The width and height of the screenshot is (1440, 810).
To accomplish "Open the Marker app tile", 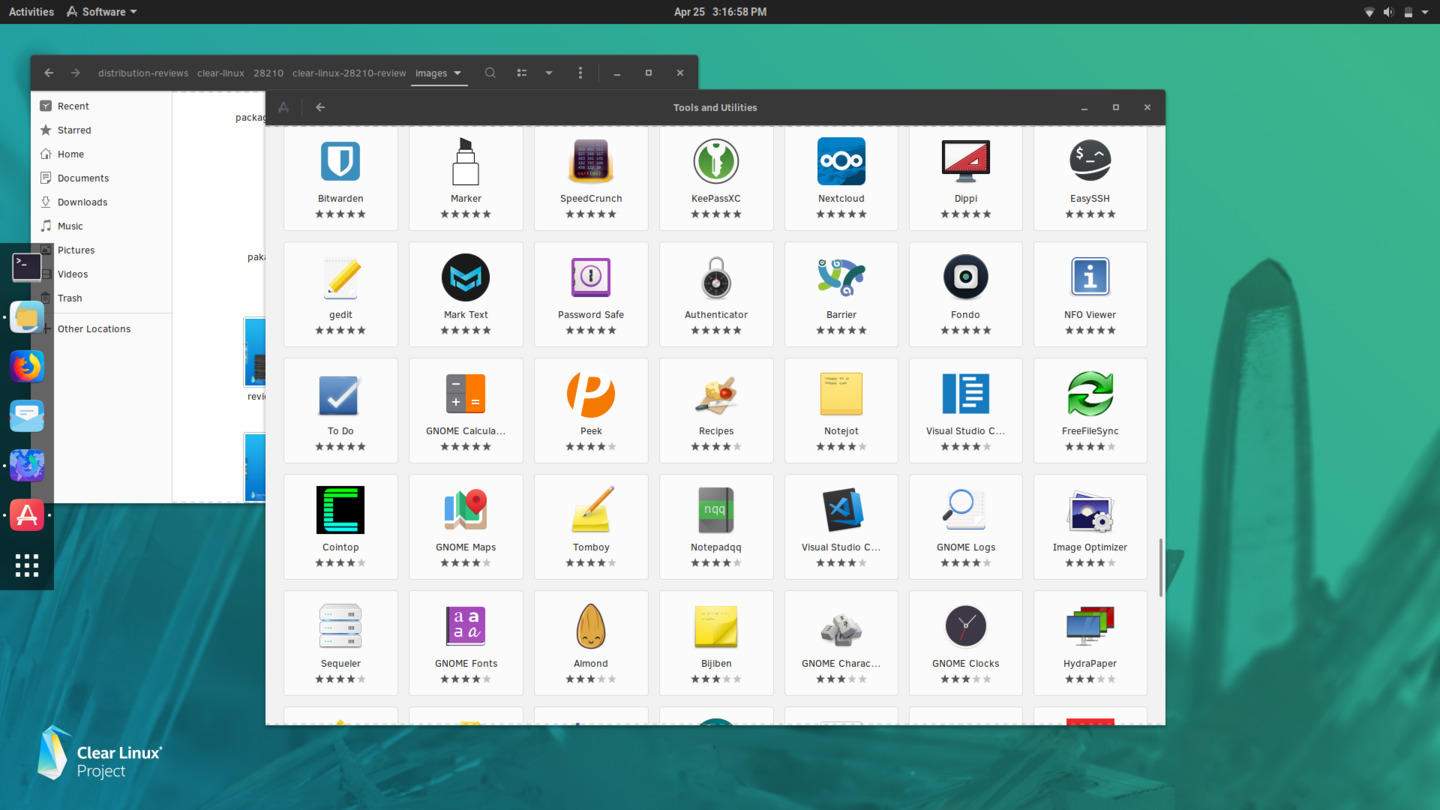I will click(x=466, y=178).
